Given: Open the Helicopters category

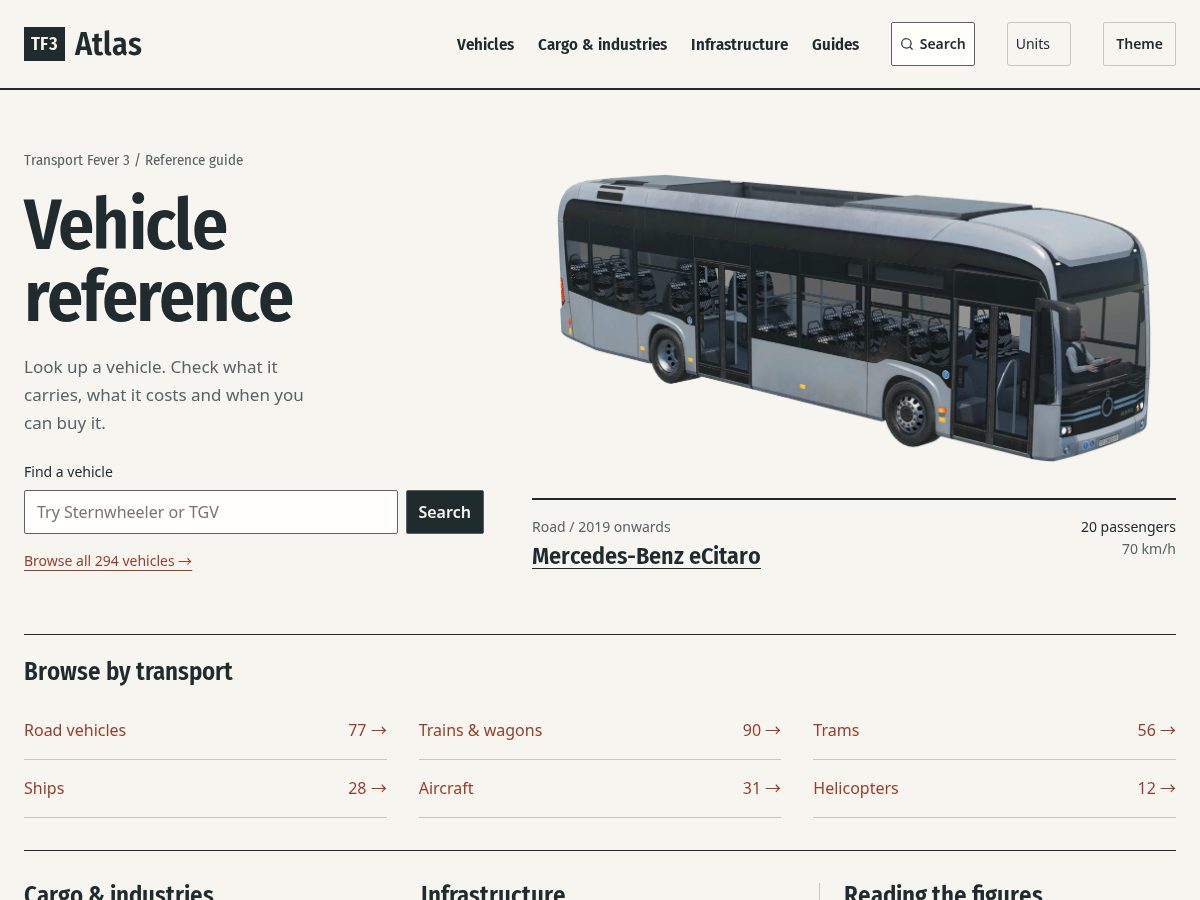Looking at the screenshot, I should point(994,788).
